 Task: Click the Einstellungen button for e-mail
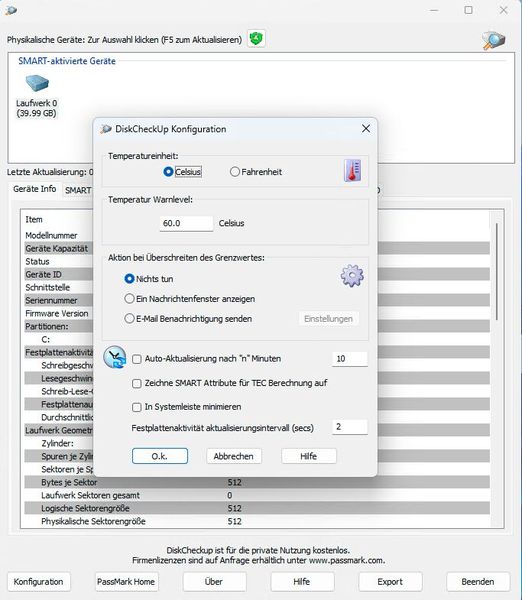tap(328, 319)
